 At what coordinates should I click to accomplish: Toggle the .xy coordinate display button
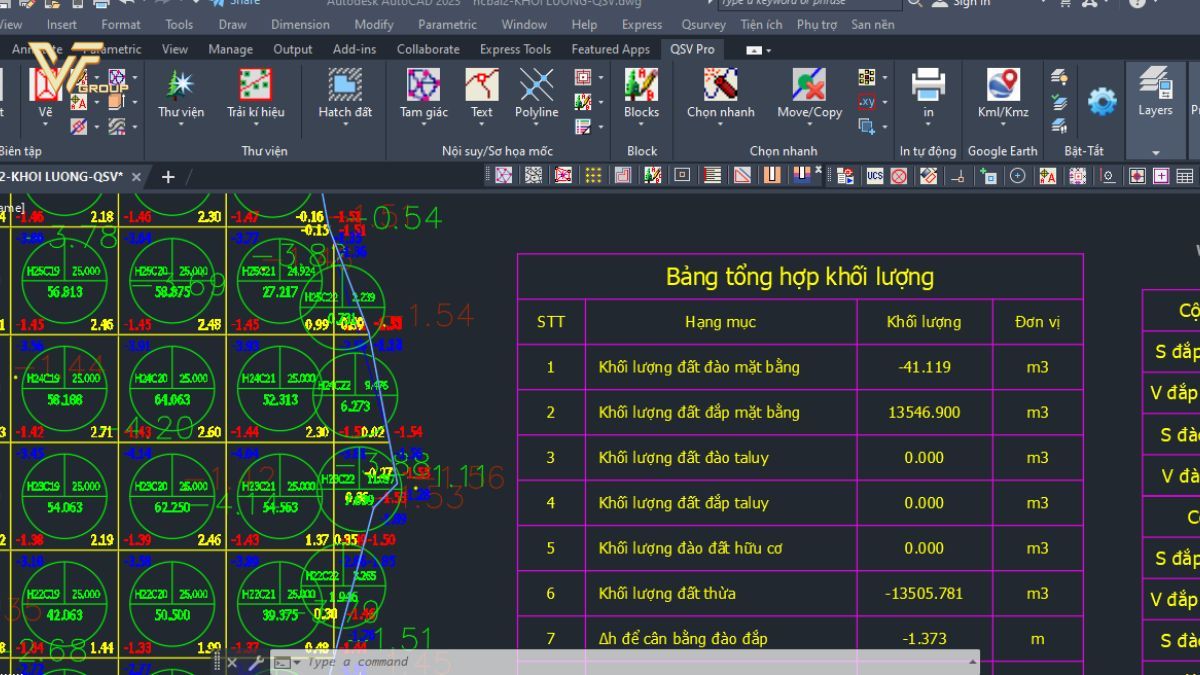[x=867, y=102]
